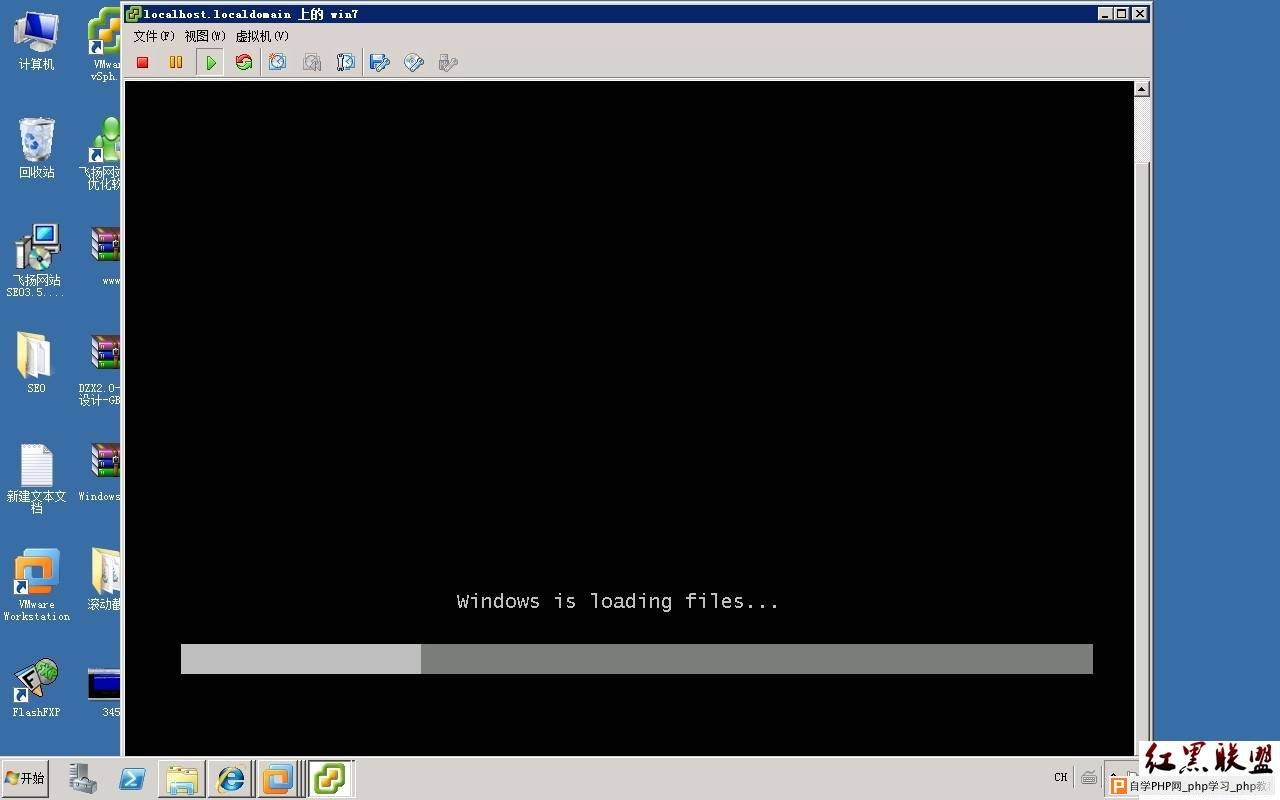Reset the virtual machine using the restart icon

pos(244,63)
